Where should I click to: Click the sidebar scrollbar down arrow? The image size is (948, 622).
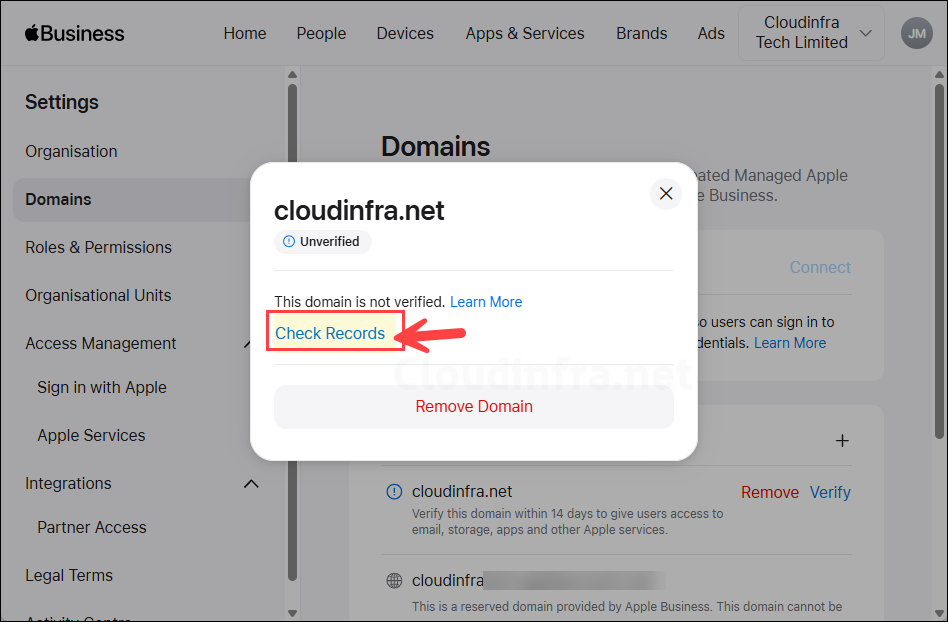pos(293,614)
